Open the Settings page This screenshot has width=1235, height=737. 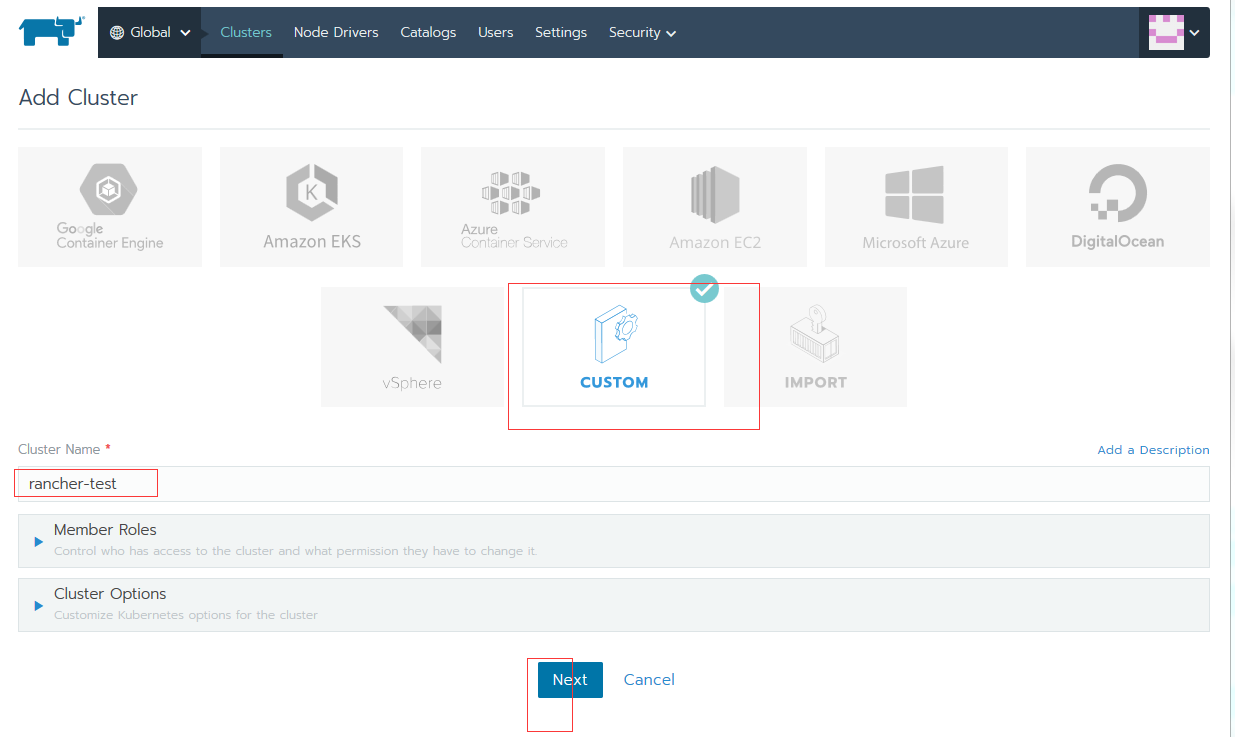561,32
